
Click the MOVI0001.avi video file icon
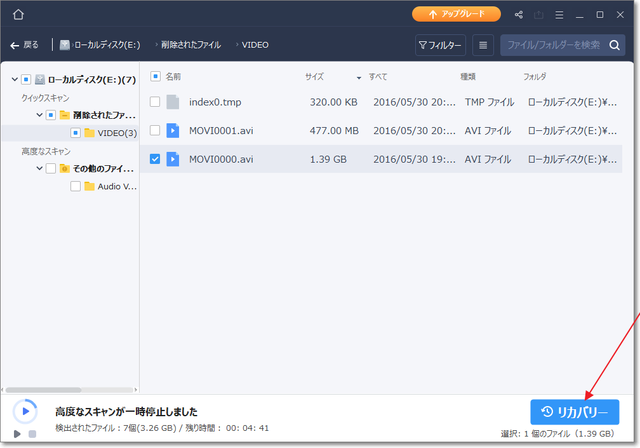[172, 130]
